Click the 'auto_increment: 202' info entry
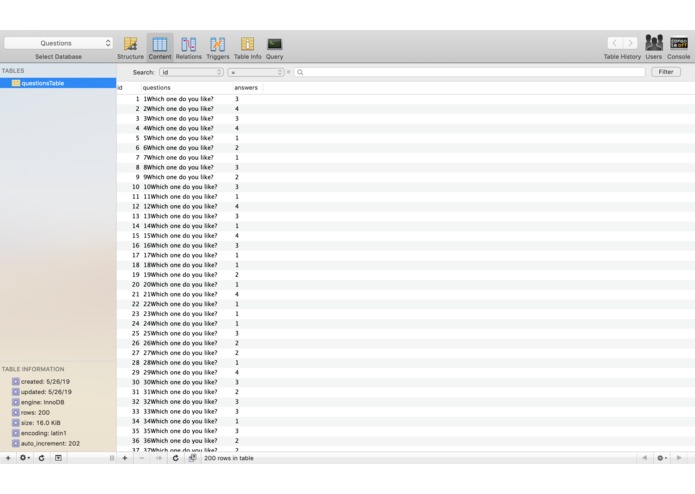The width and height of the screenshot is (695, 494). pyautogui.click(x=46, y=443)
